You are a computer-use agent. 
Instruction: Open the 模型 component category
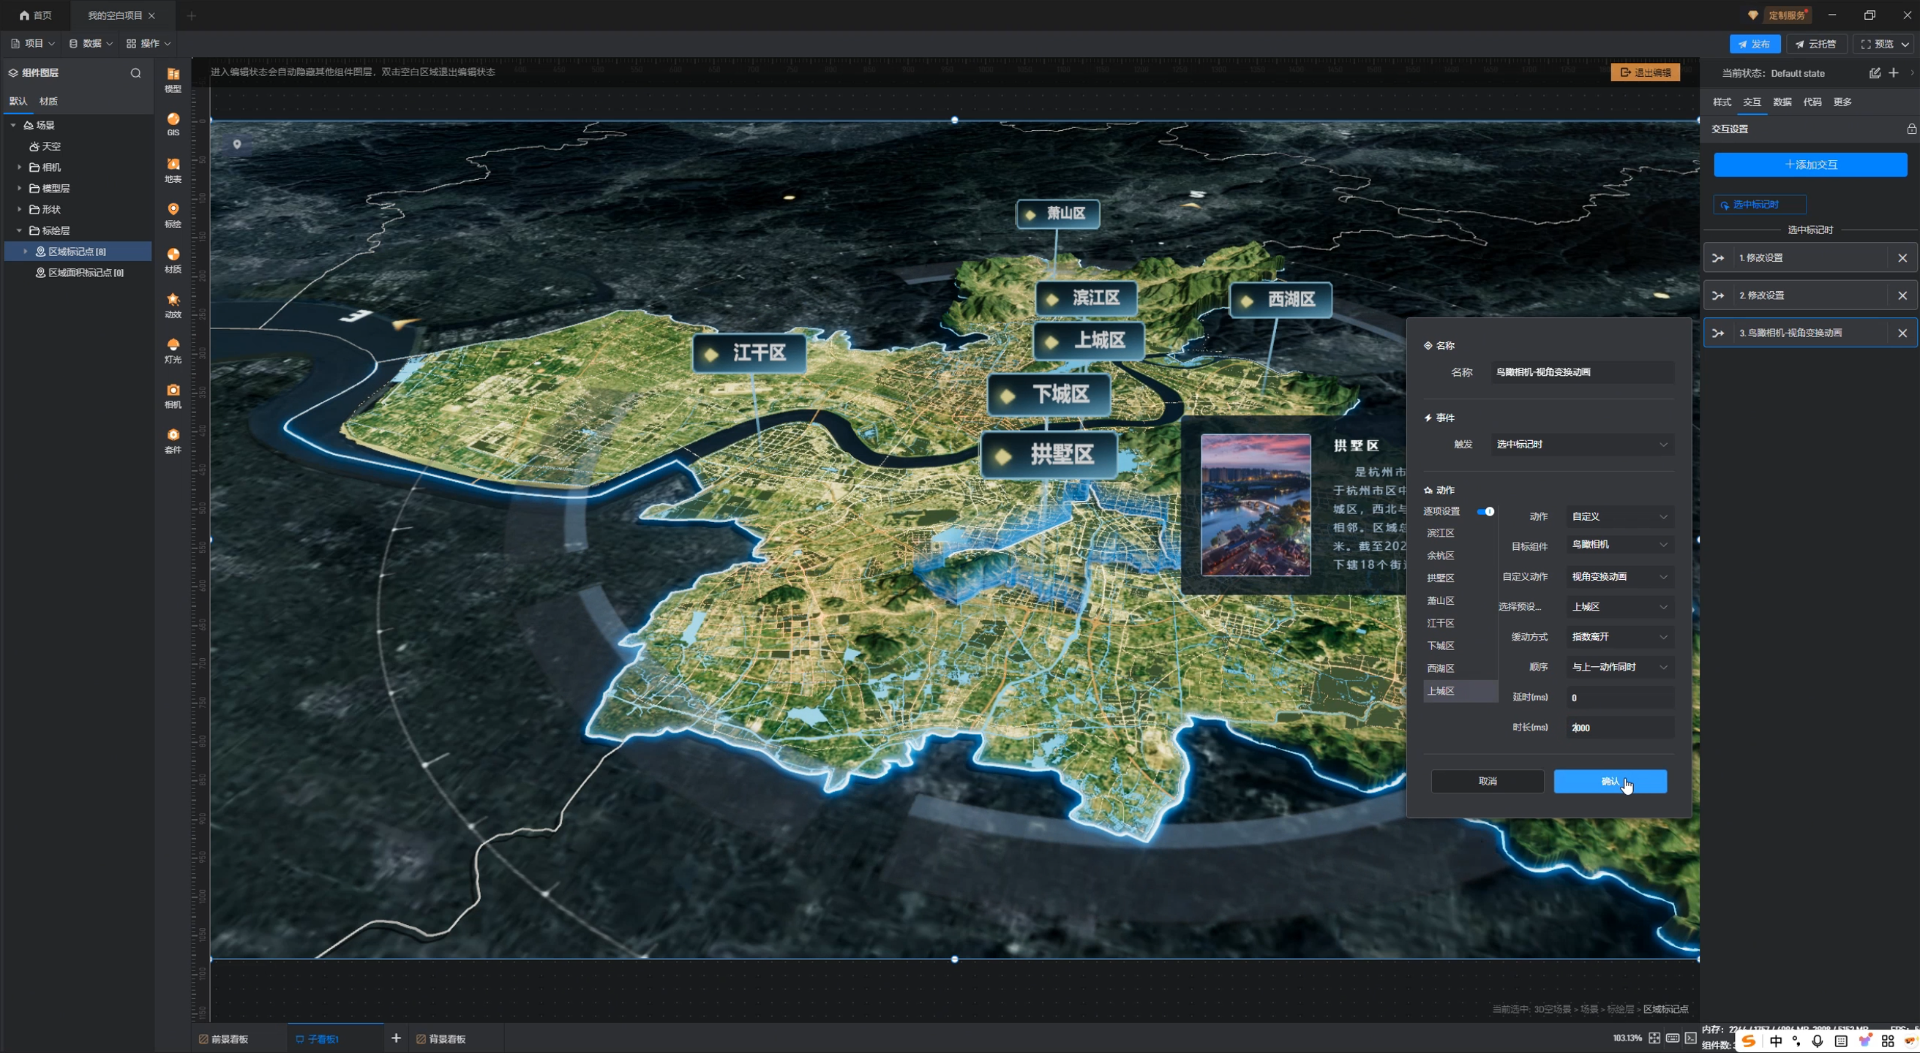(x=173, y=80)
